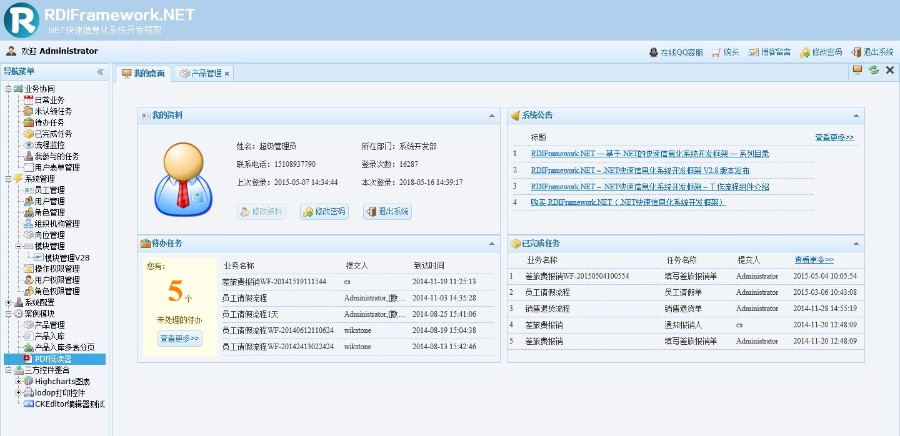Click 查看更多>> link in 系统公告 panel
Image resolution: width=900 pixels, height=436 pixels.
tap(834, 138)
